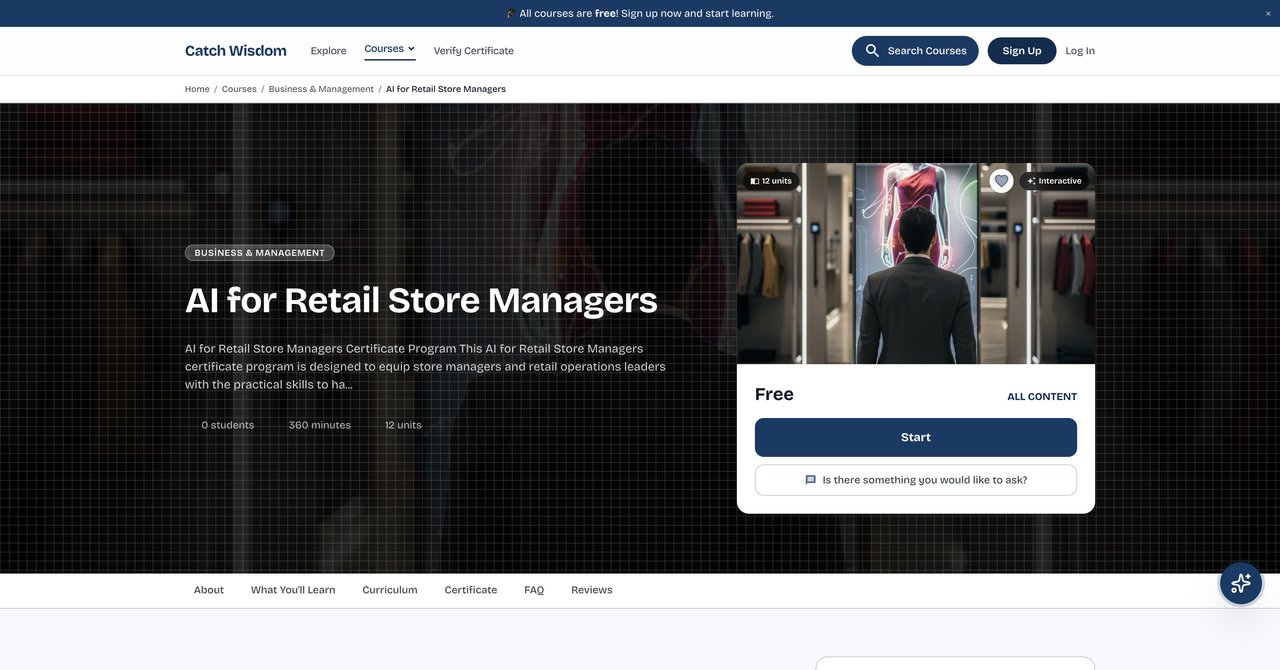The width and height of the screenshot is (1280, 670).
Task: Click the 360 minutes stat
Action: coord(320,425)
